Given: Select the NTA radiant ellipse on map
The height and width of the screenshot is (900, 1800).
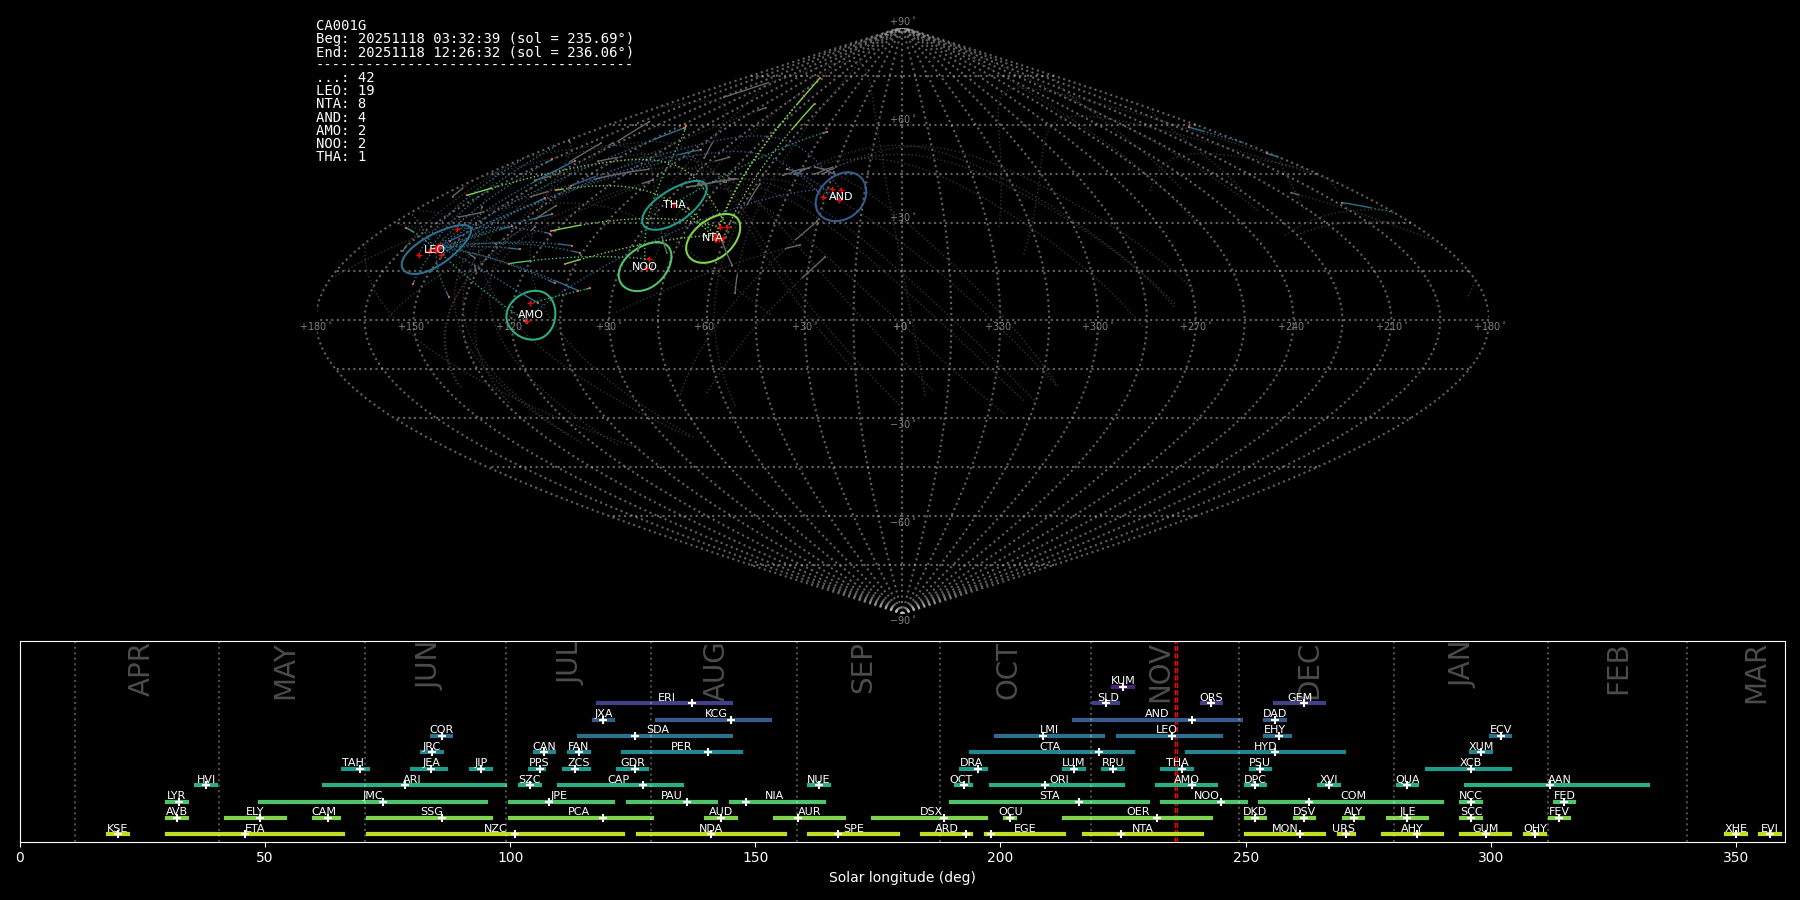Looking at the screenshot, I should click(713, 238).
